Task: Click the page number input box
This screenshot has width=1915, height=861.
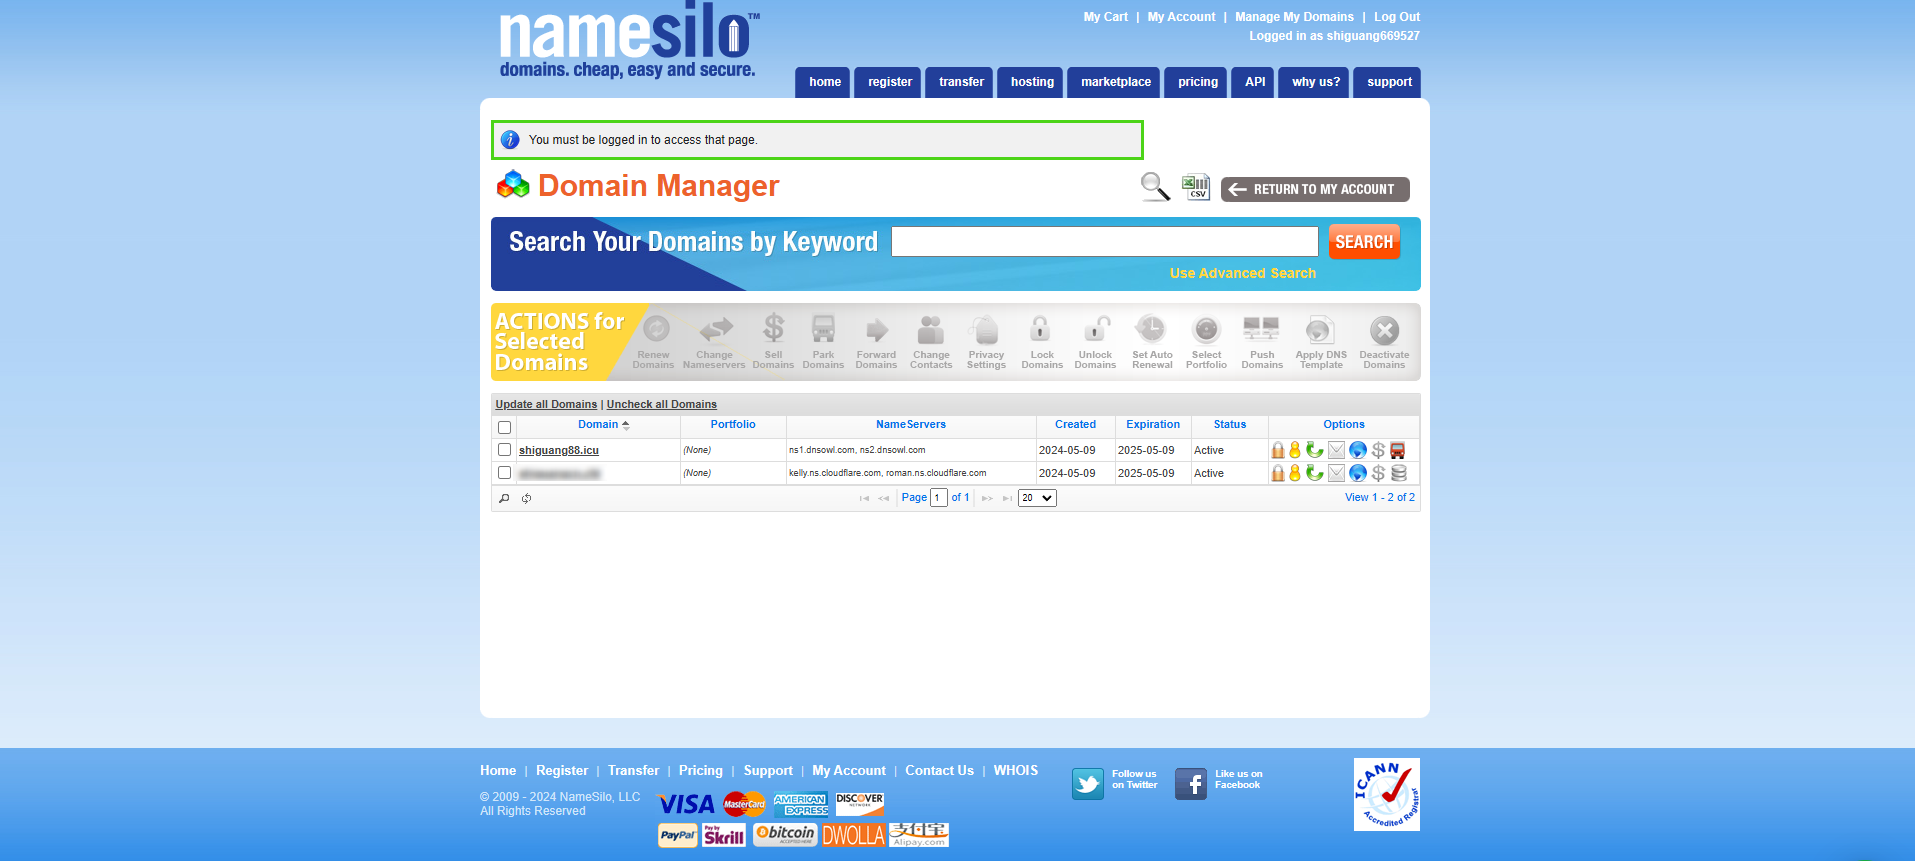Action: [938, 498]
